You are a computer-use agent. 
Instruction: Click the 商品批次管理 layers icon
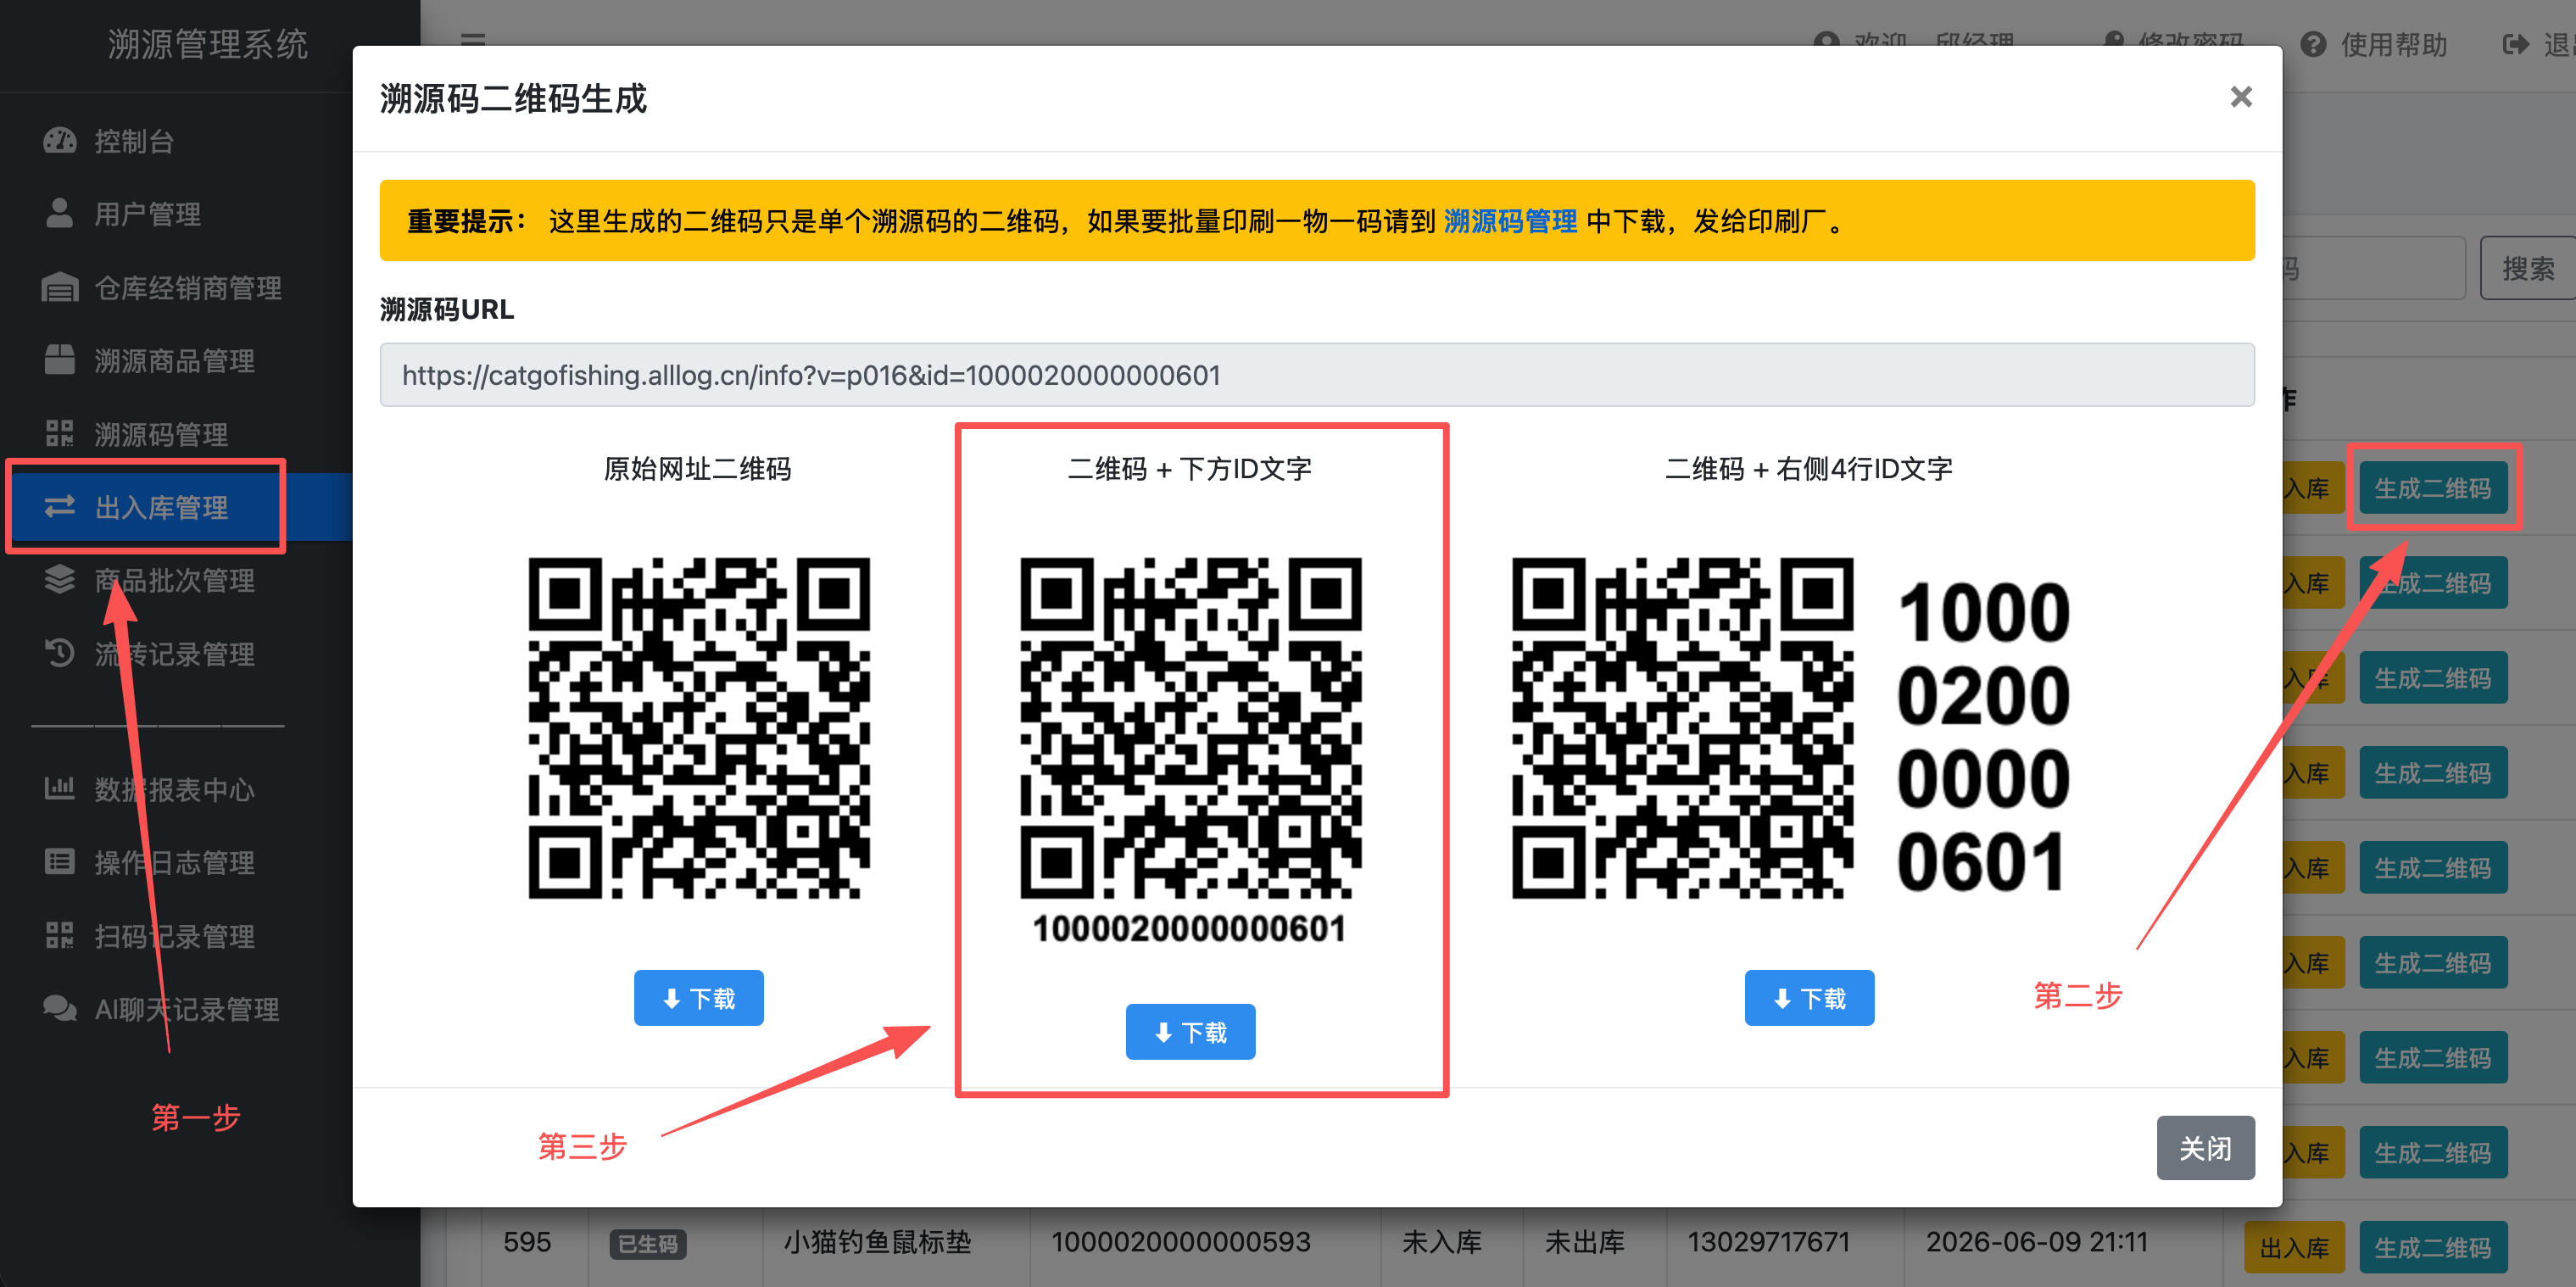[x=60, y=580]
